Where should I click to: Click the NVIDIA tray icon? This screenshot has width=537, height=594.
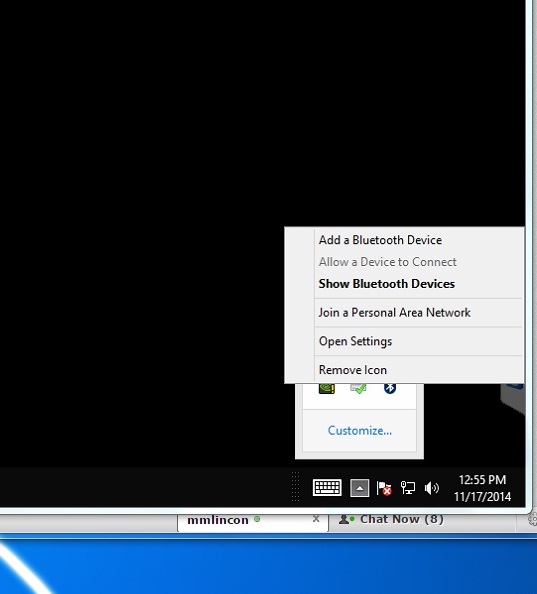click(327, 389)
